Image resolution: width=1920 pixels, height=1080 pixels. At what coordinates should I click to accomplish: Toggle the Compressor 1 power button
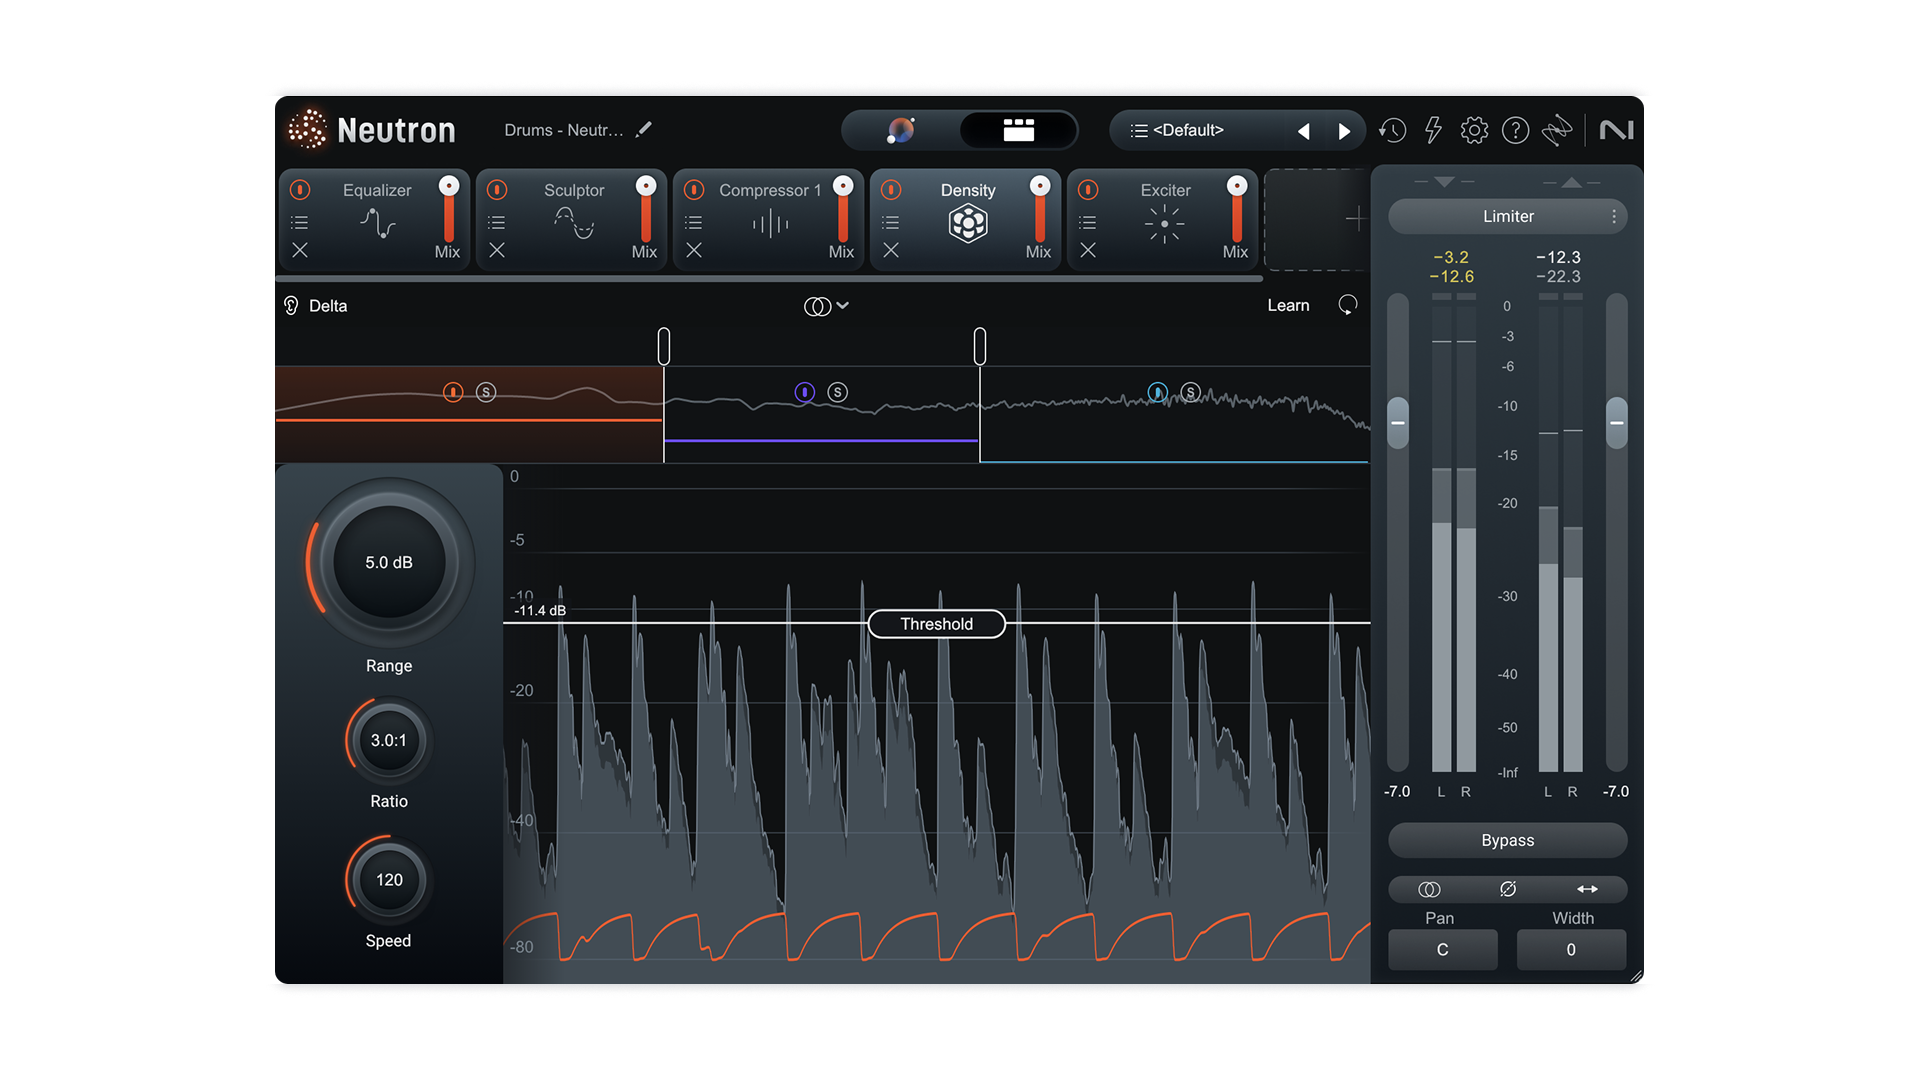tap(694, 190)
